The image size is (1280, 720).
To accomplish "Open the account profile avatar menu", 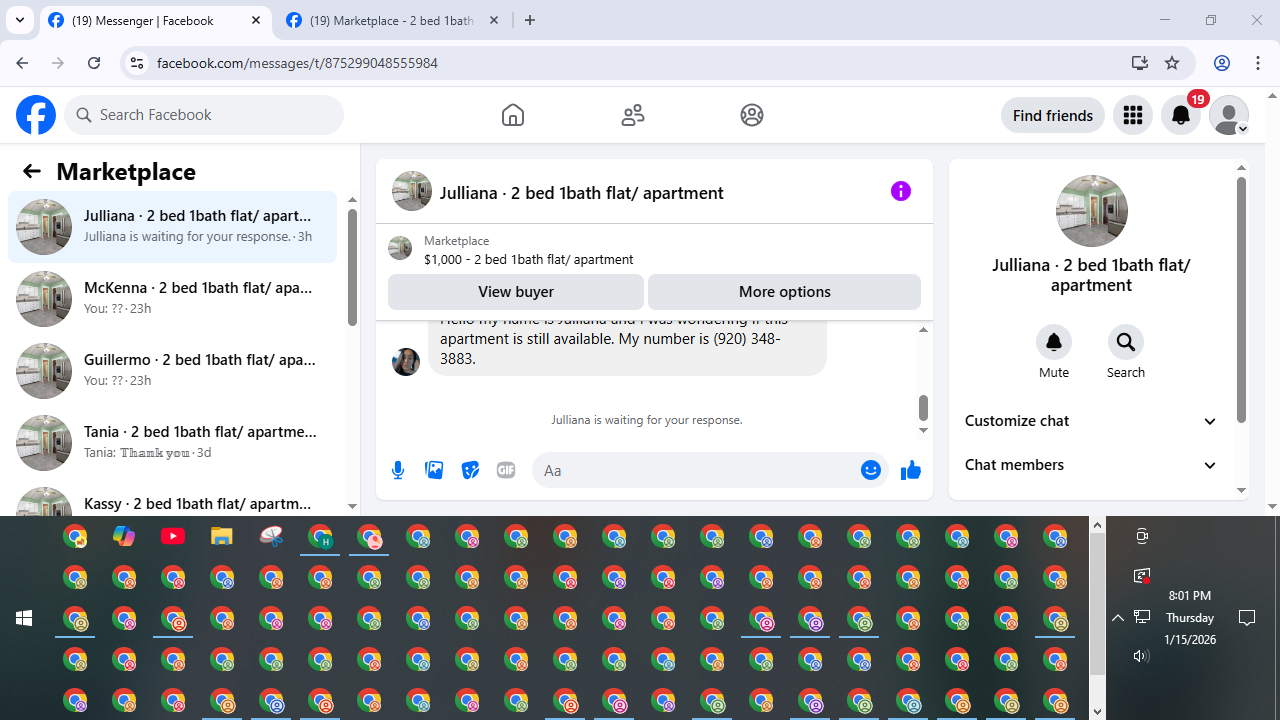I will tap(1229, 115).
